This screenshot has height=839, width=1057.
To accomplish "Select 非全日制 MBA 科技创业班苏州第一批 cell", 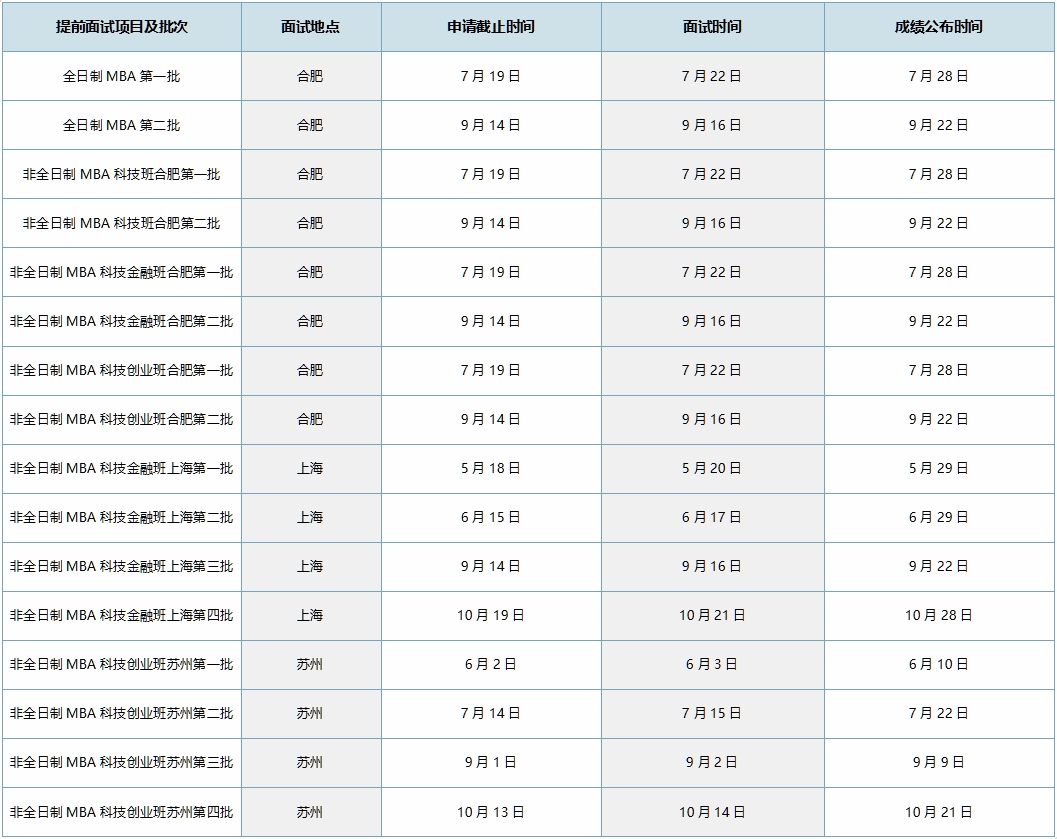I will click(121, 664).
